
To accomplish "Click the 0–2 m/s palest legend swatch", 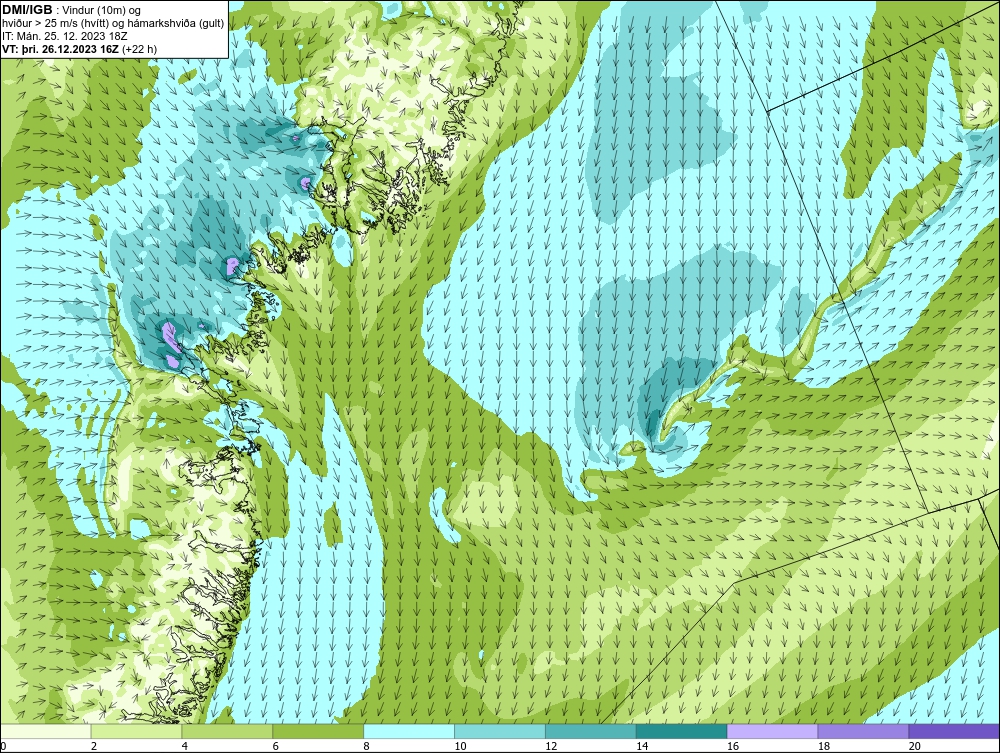I will (46, 731).
